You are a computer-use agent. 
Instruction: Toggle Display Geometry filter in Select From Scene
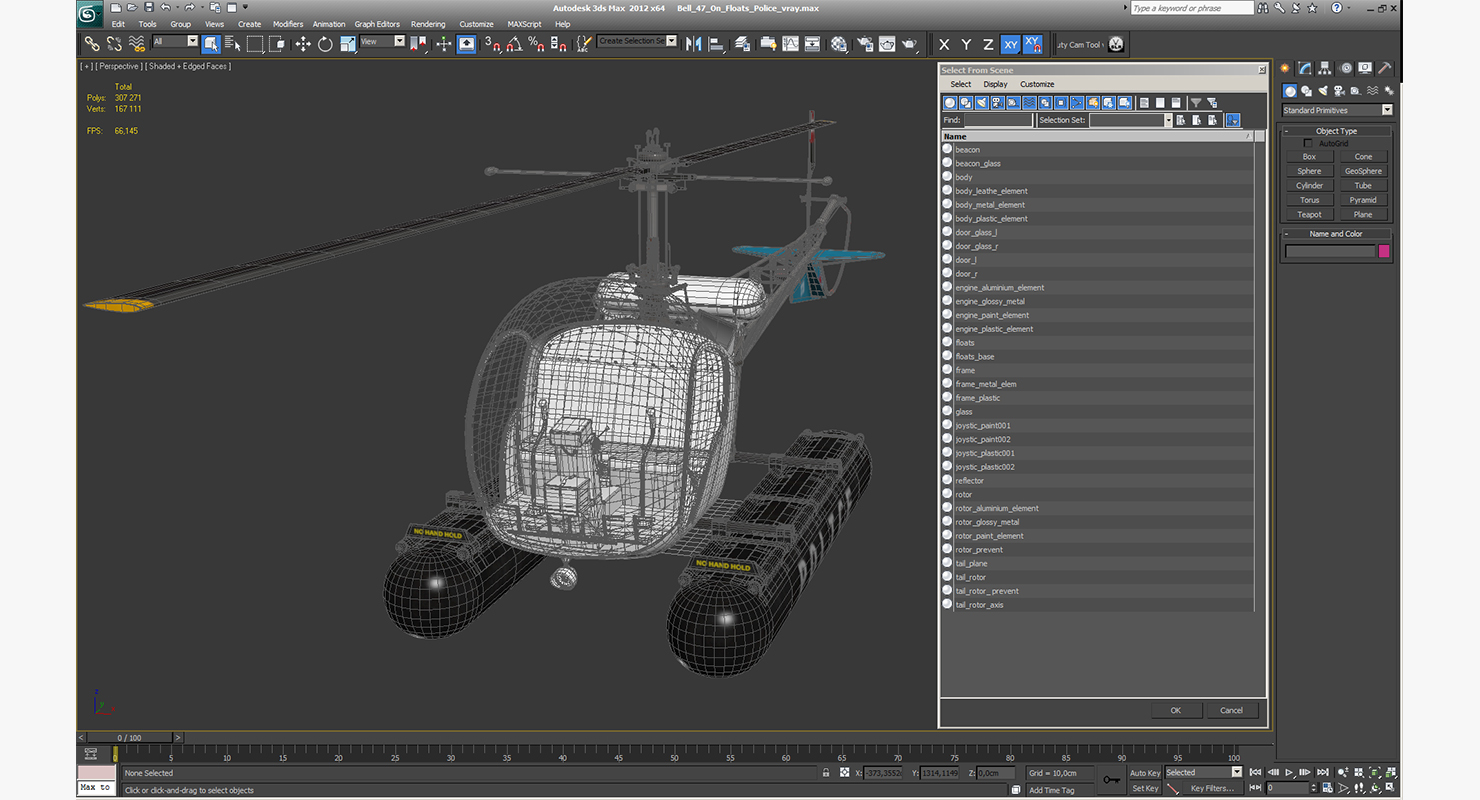pos(950,103)
